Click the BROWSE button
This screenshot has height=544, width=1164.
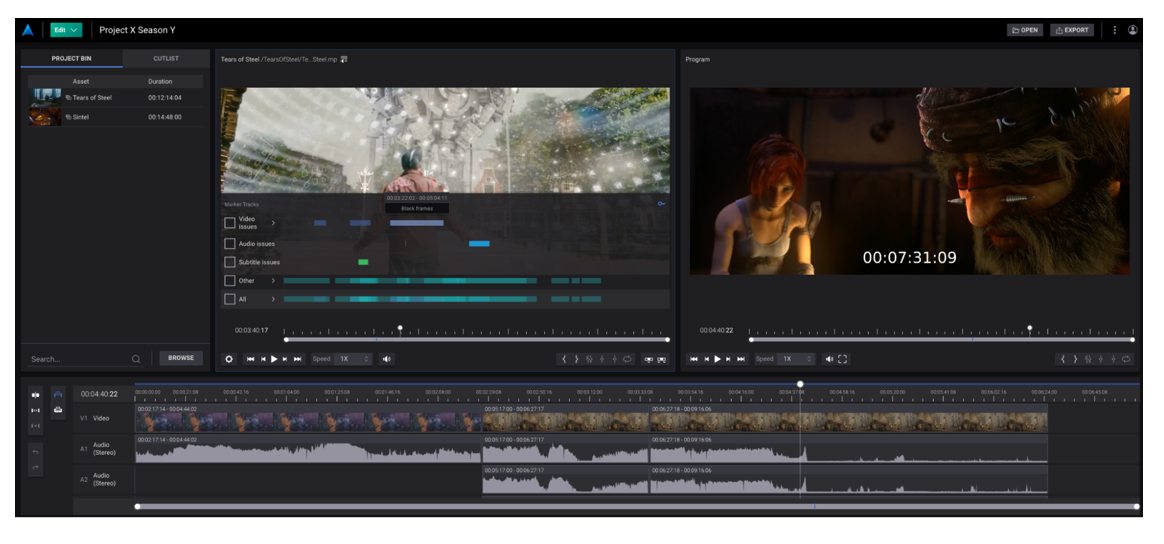(x=181, y=358)
